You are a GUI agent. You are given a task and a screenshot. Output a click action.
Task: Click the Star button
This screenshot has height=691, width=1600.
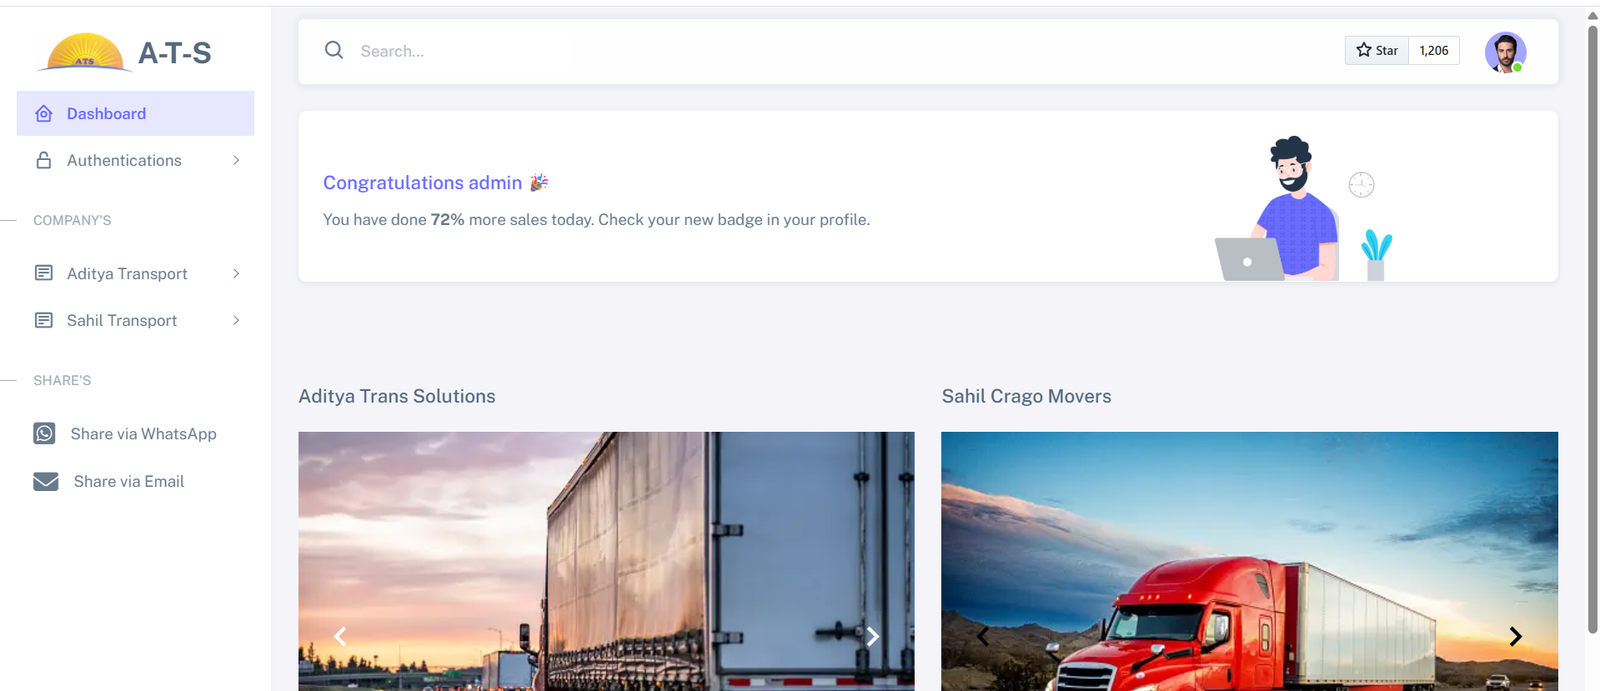(x=1377, y=50)
